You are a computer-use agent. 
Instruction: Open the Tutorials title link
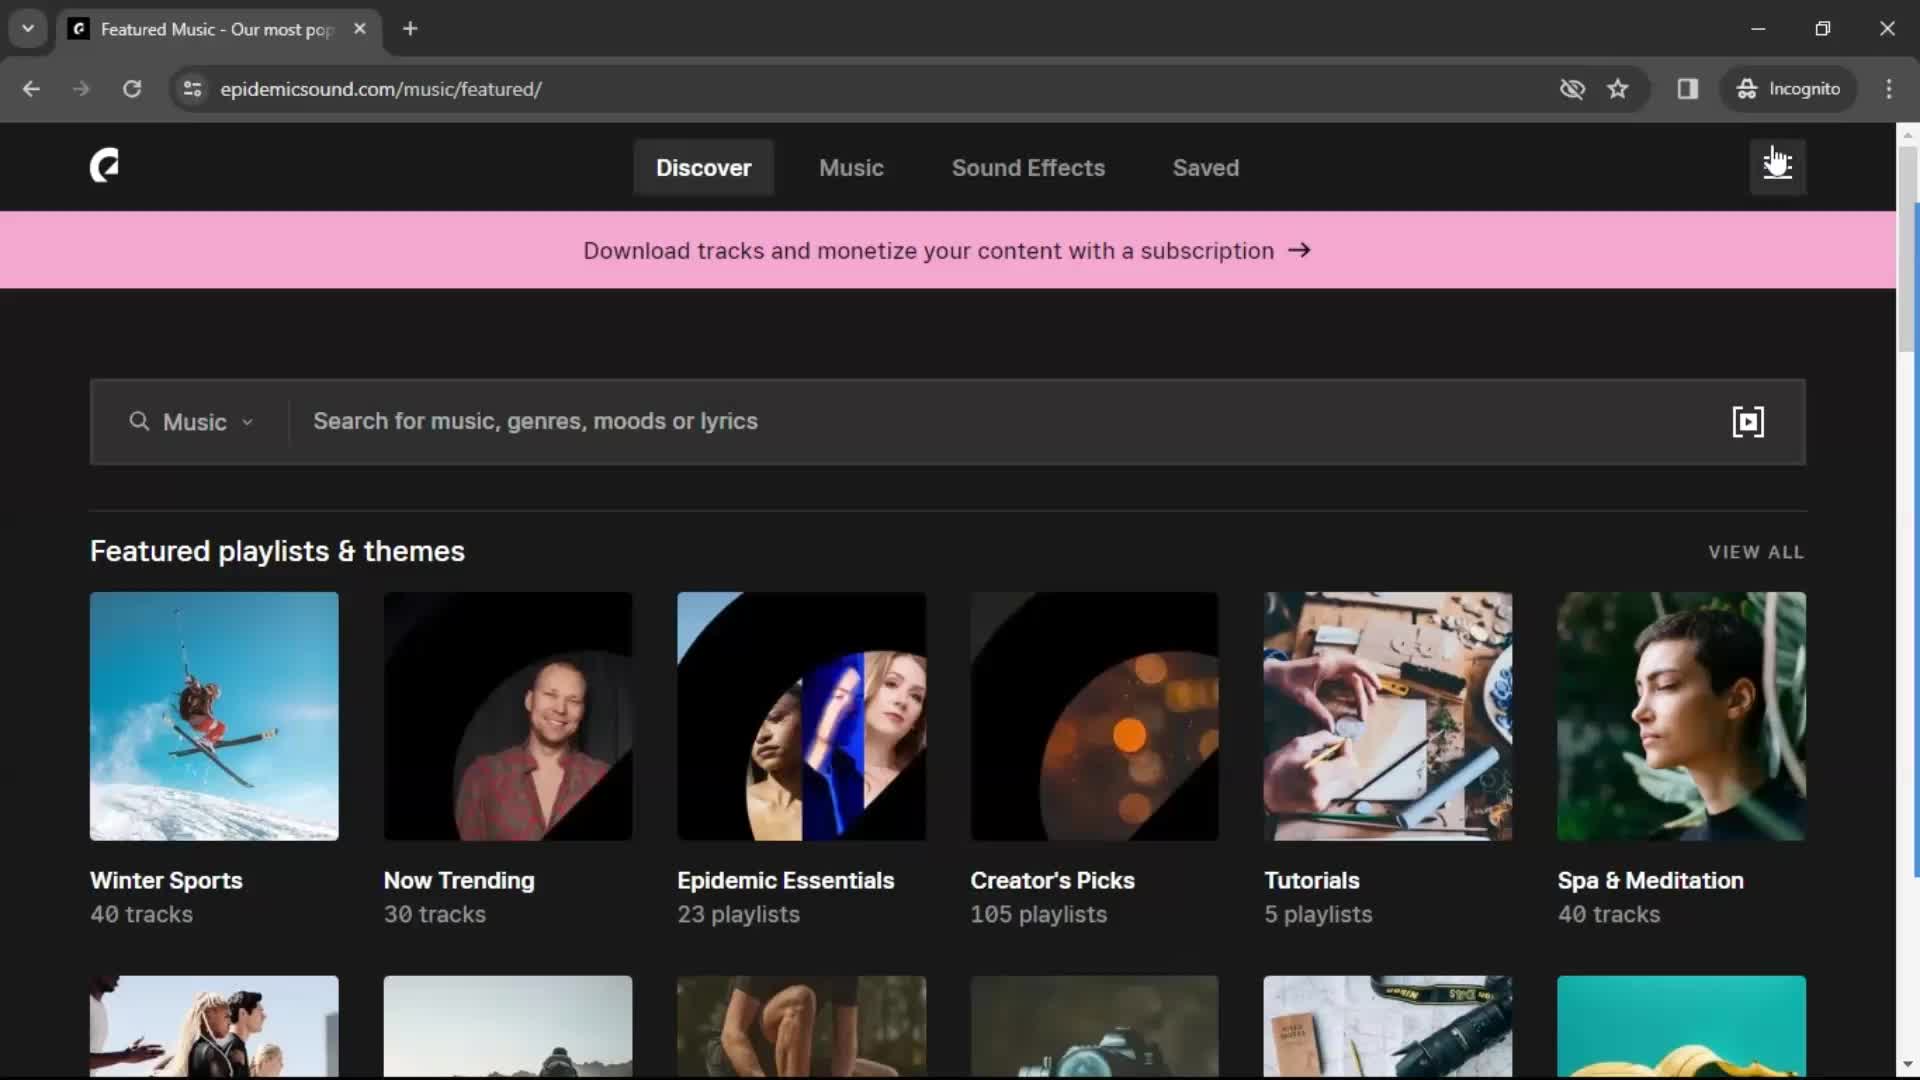click(x=1311, y=881)
